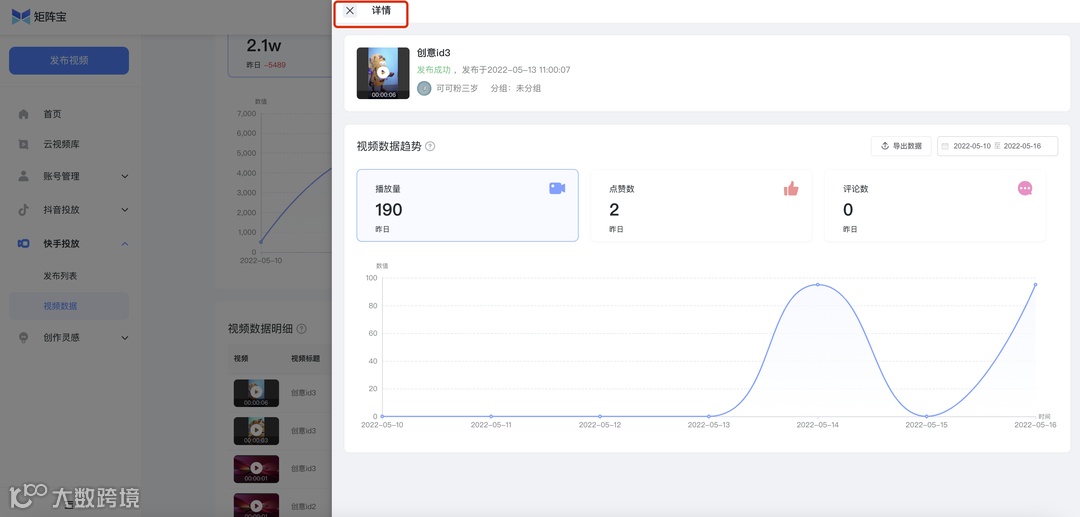Click 导出数据 export button

901,146
